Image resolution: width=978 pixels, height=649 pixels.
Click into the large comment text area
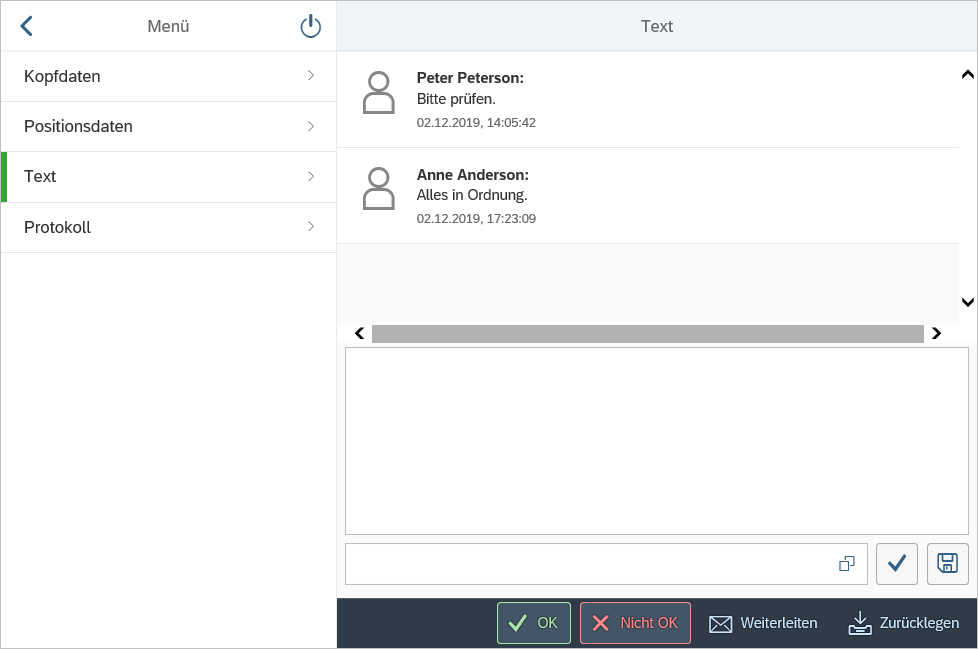pos(656,440)
